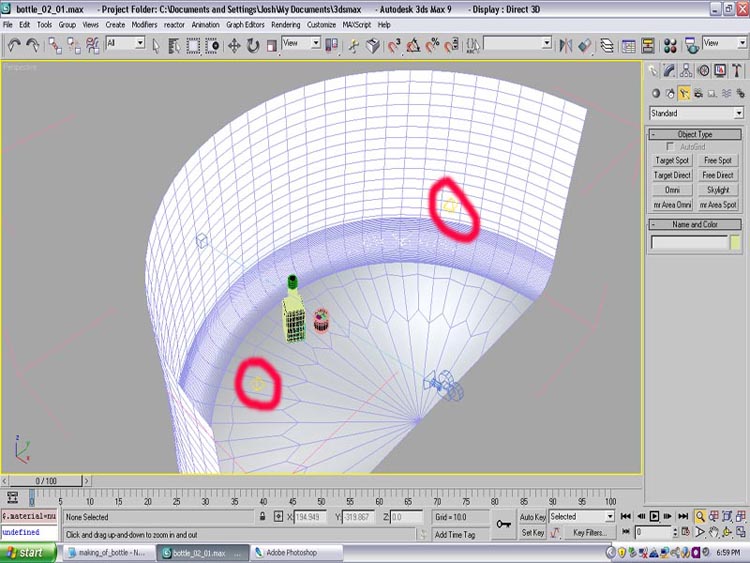750x563 pixels.
Task: Open the Graph Editors menu
Action: pyautogui.click(x=246, y=24)
